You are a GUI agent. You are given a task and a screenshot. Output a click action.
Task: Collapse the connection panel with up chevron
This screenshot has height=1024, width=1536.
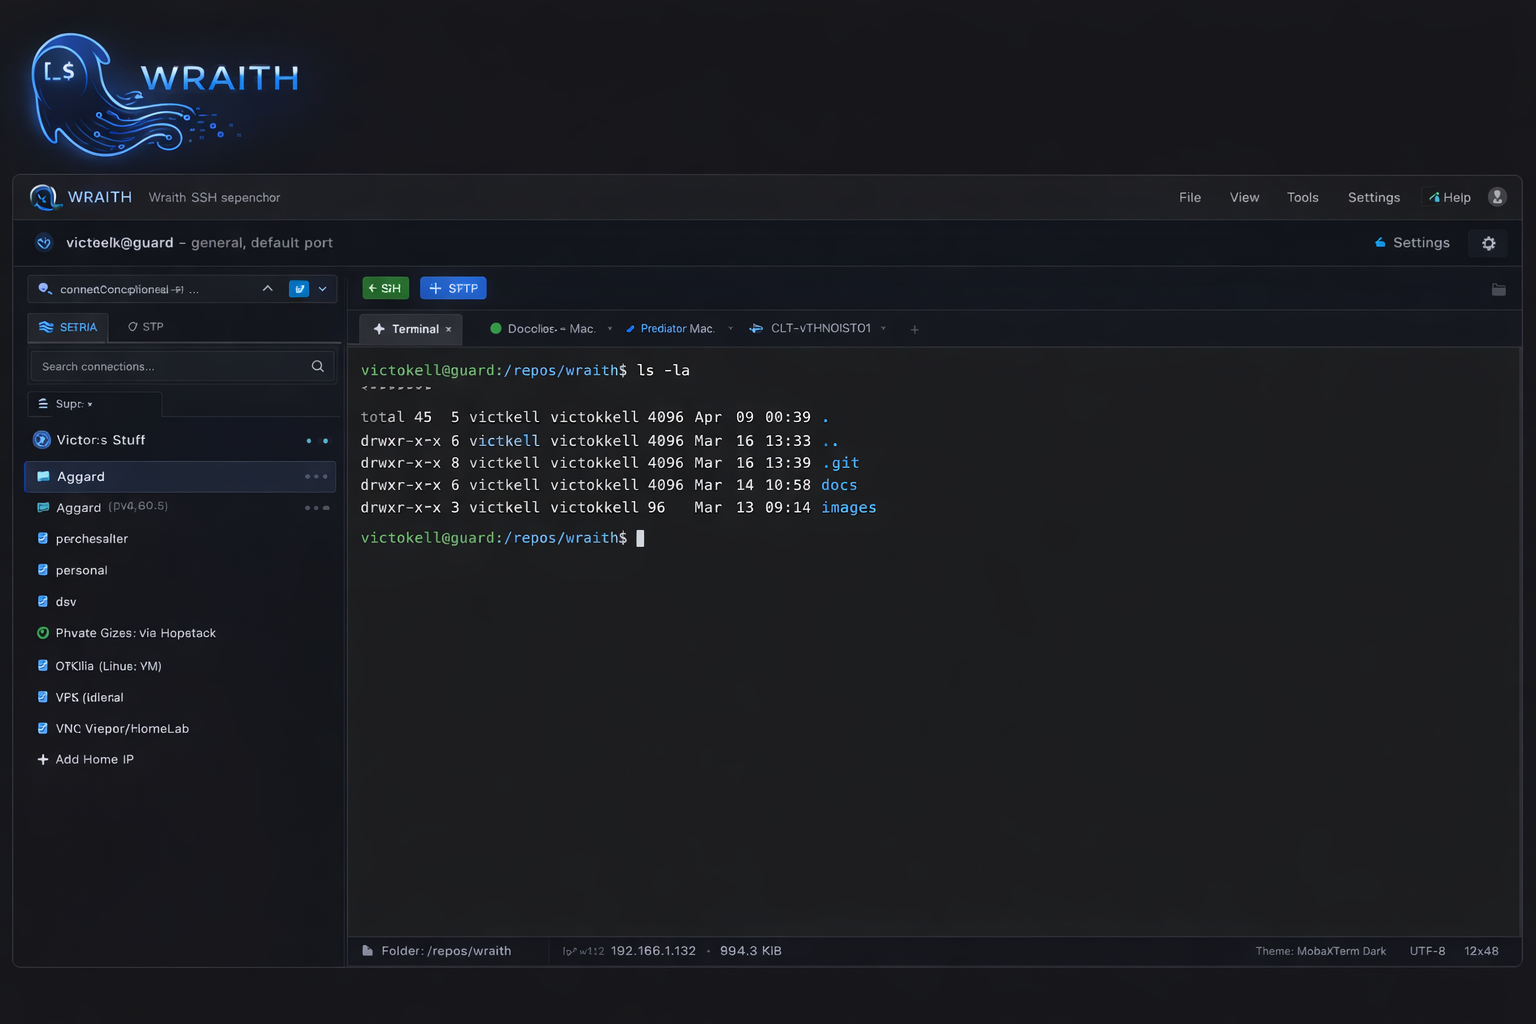click(x=267, y=289)
